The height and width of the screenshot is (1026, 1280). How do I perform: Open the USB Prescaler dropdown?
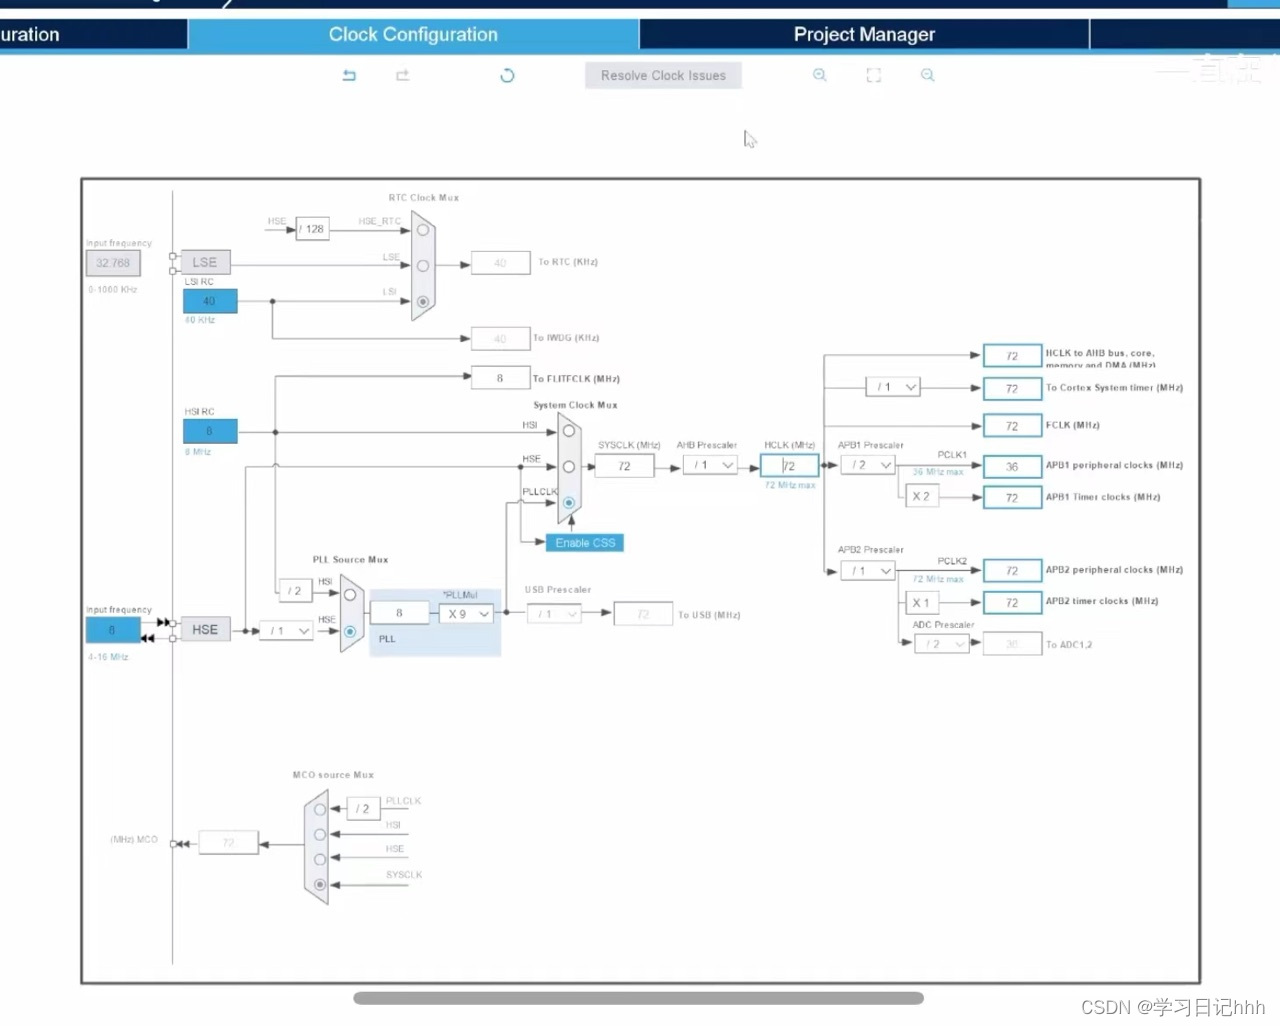554,614
